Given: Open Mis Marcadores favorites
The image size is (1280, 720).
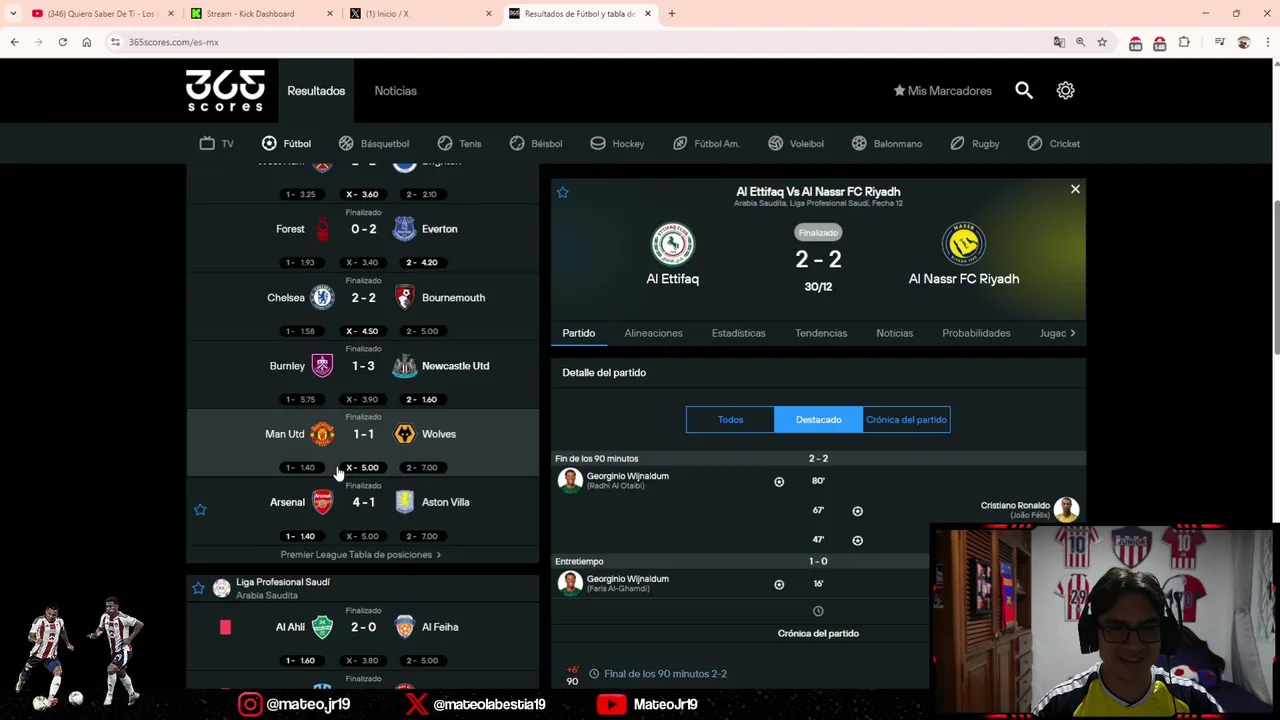Looking at the screenshot, I should [x=942, y=91].
